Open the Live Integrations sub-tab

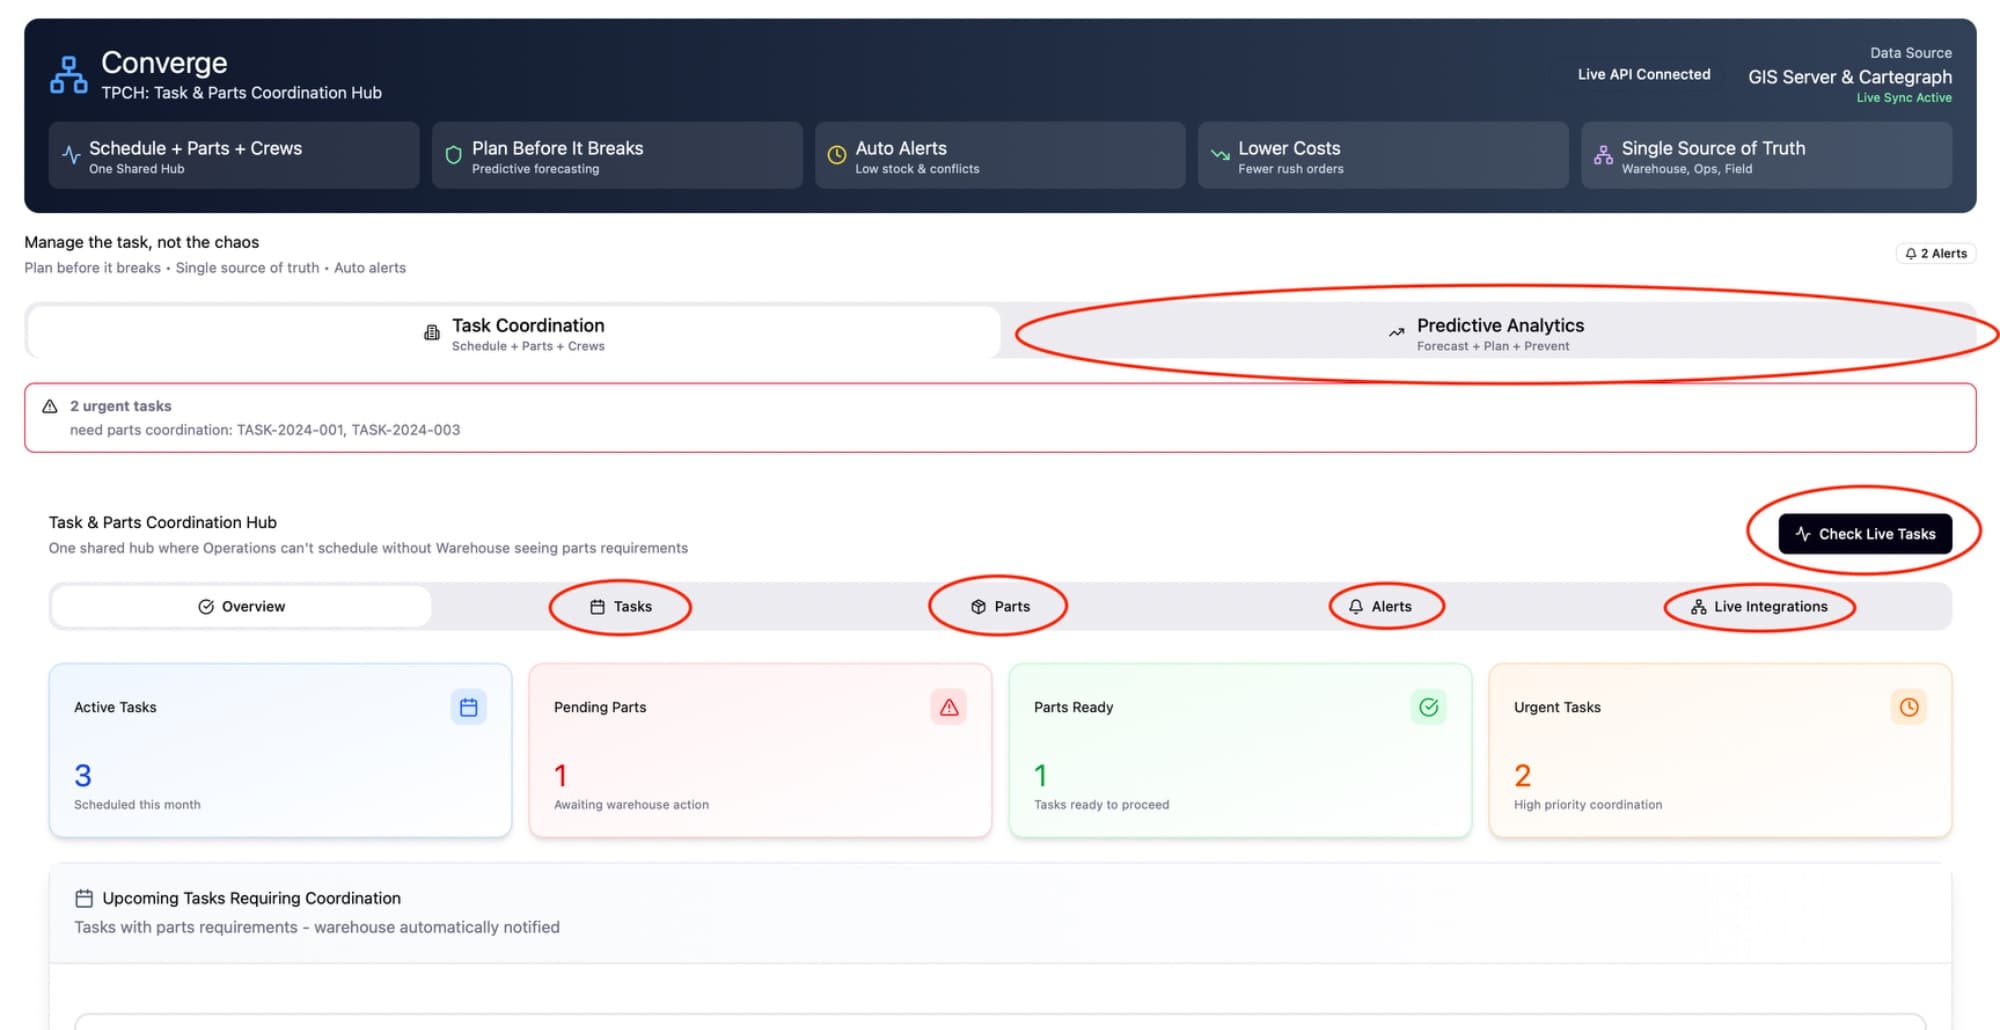[x=1759, y=606]
